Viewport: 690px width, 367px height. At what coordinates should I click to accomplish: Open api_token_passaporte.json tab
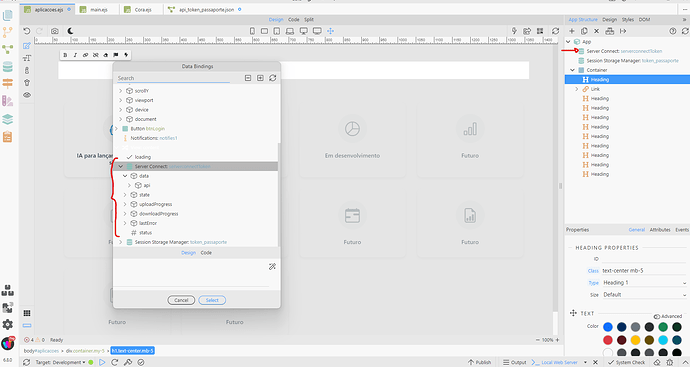click(205, 9)
